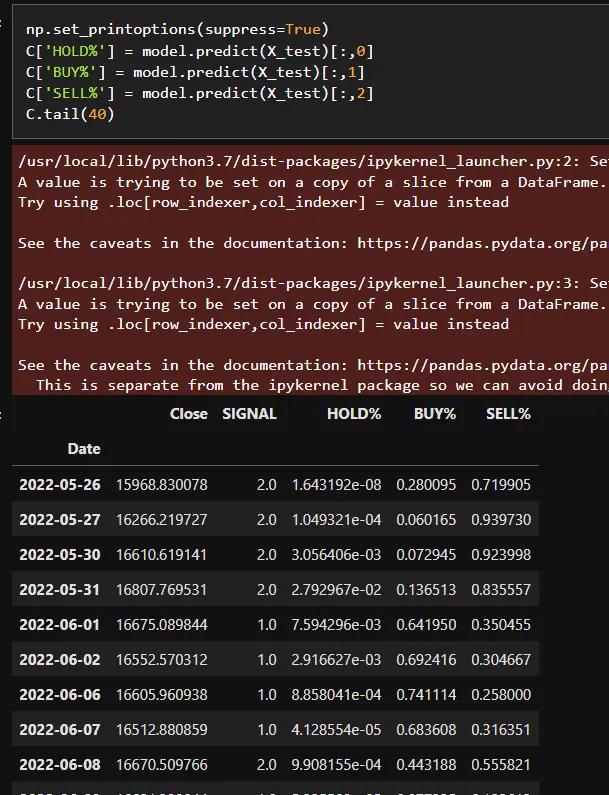Click the C.tail(40) code line

click(70, 114)
